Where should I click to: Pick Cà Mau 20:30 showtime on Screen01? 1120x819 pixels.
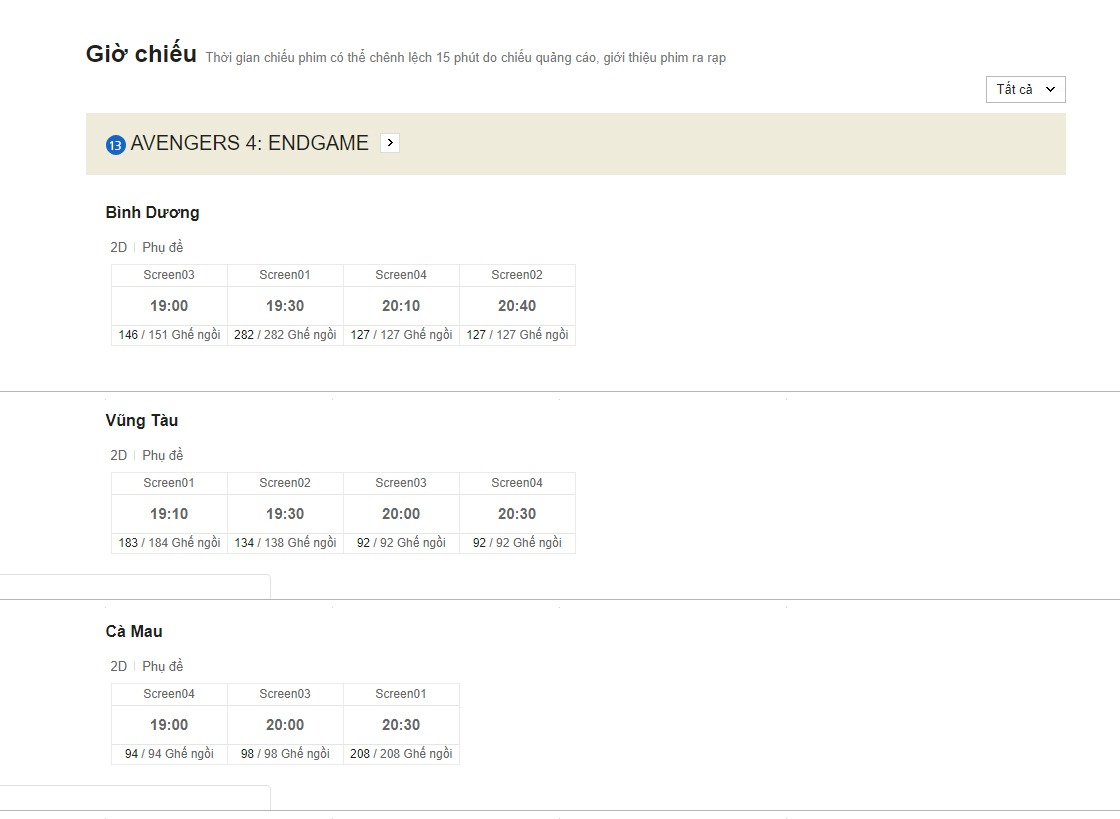(401, 725)
